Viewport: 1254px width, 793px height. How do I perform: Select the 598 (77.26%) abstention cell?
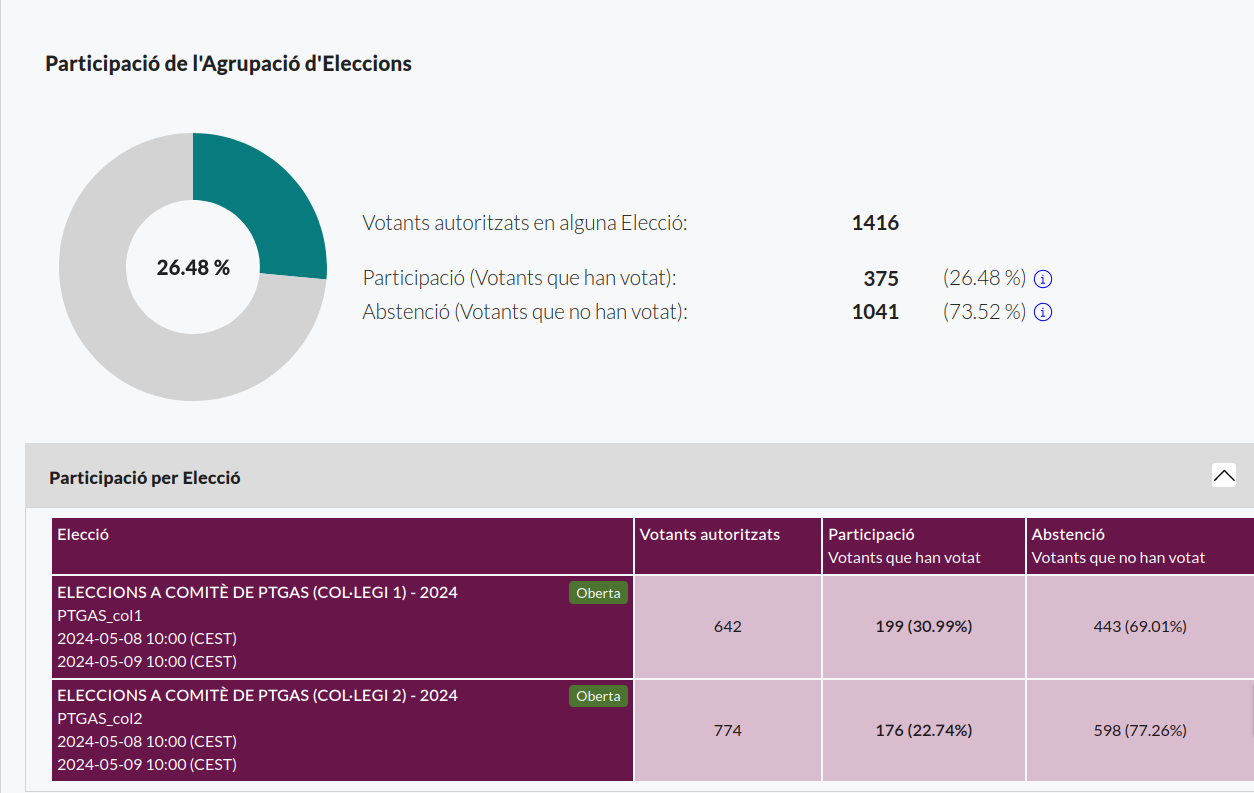pos(1139,731)
